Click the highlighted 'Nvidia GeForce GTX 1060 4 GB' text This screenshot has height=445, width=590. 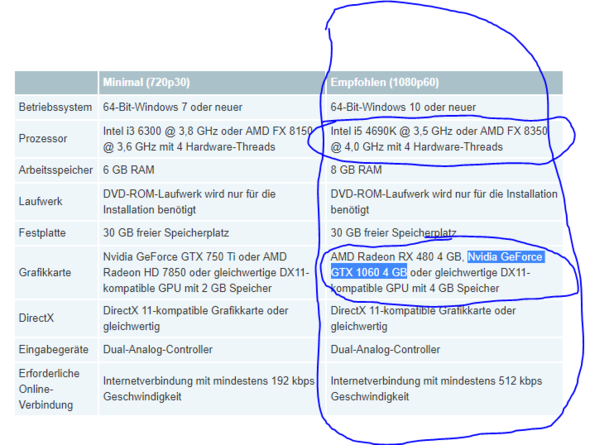[x=438, y=265]
